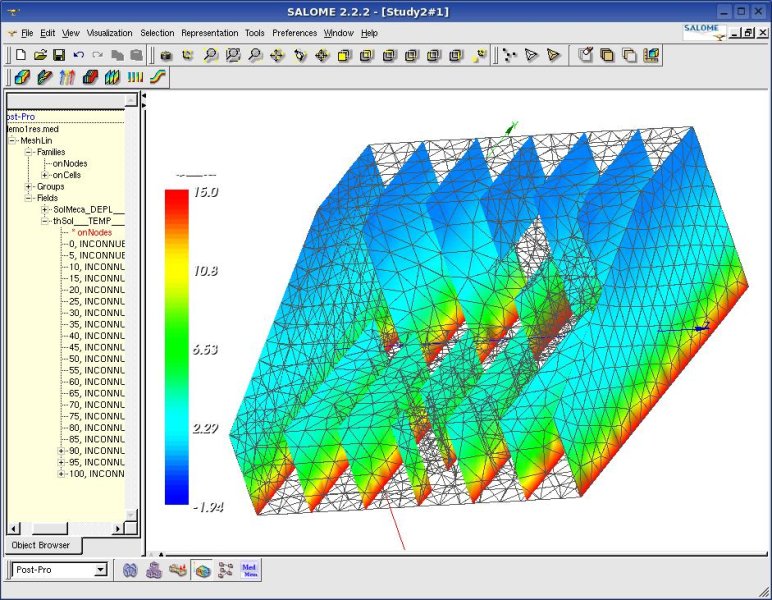The image size is (772, 600).
Task: Create a new study with New icon
Action: pos(21,55)
